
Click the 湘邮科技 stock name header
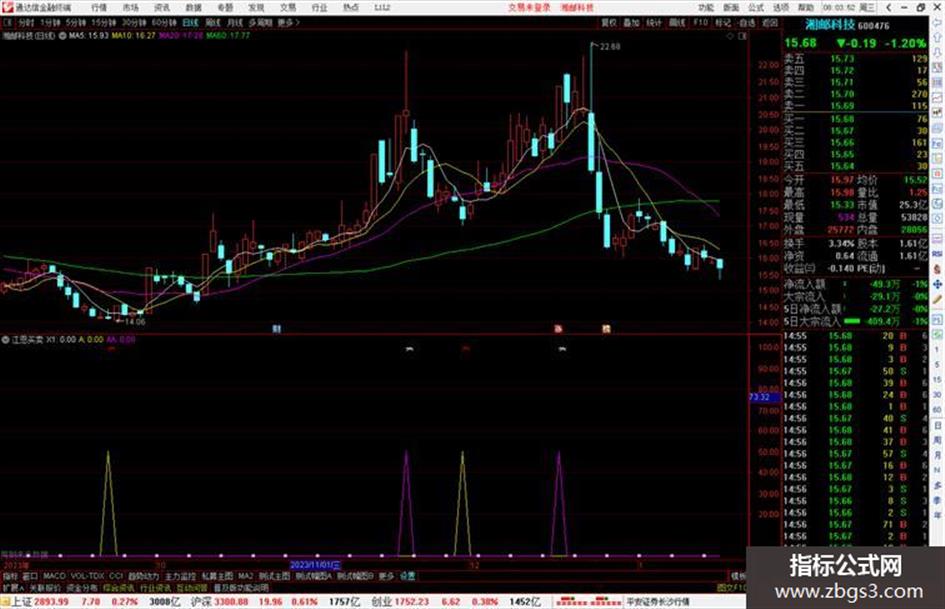pos(830,25)
